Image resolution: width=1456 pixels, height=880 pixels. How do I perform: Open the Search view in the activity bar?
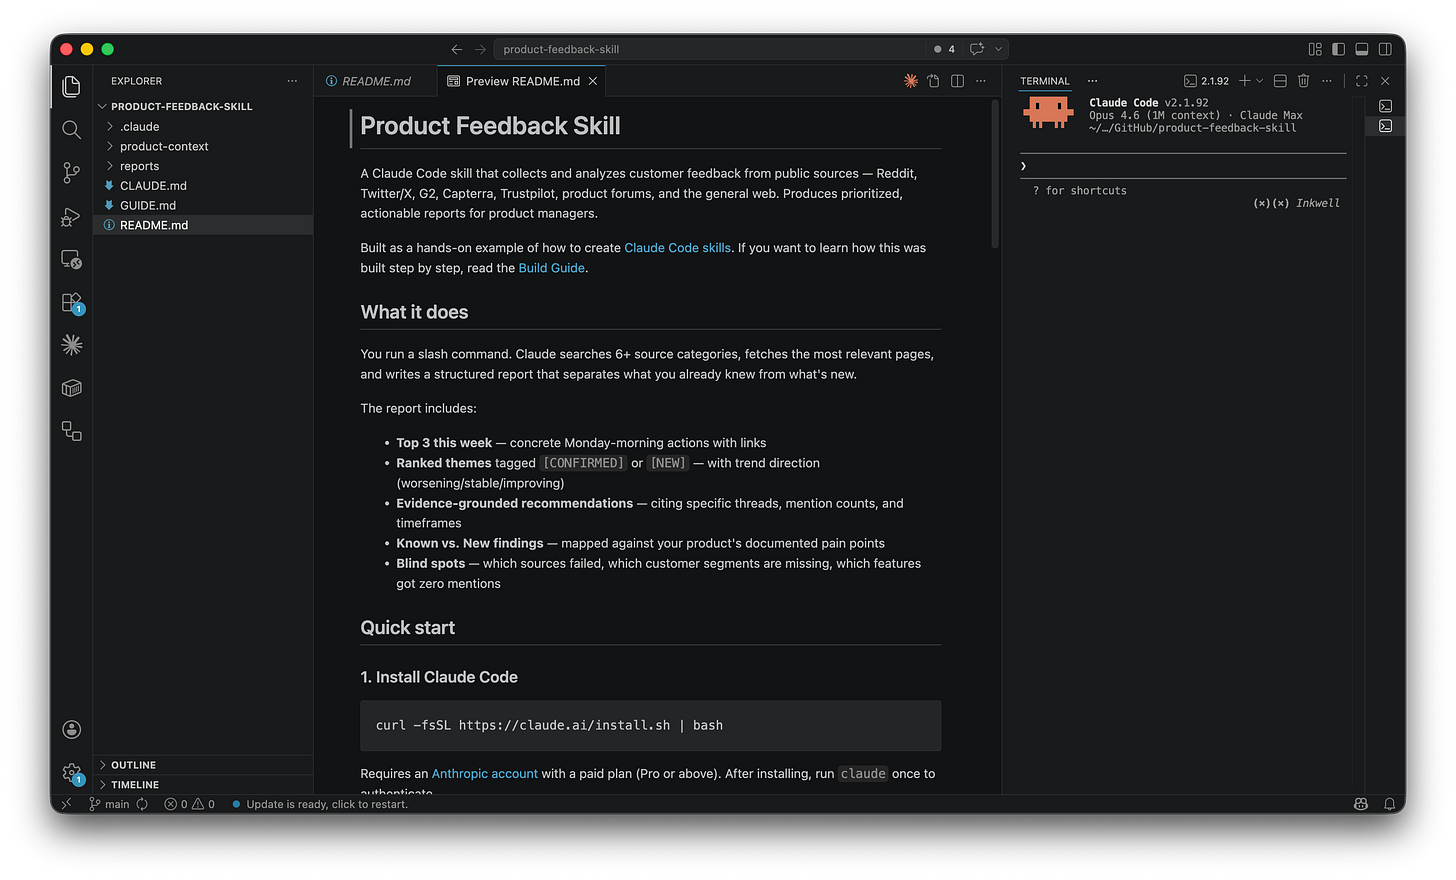71,129
